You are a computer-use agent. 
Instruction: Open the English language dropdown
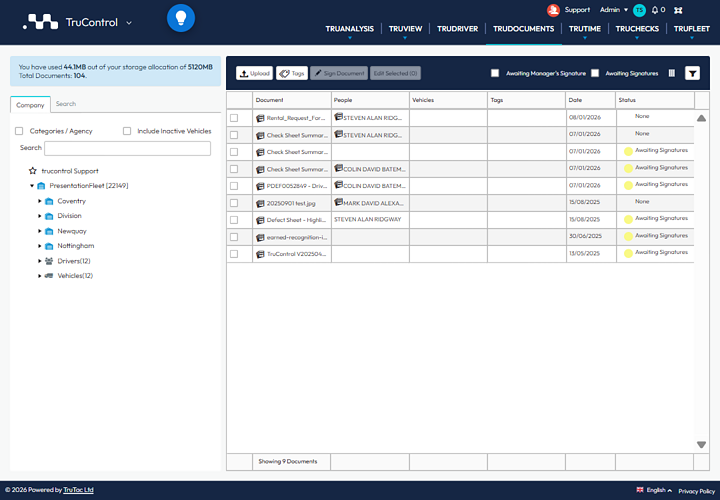[x=659, y=490]
